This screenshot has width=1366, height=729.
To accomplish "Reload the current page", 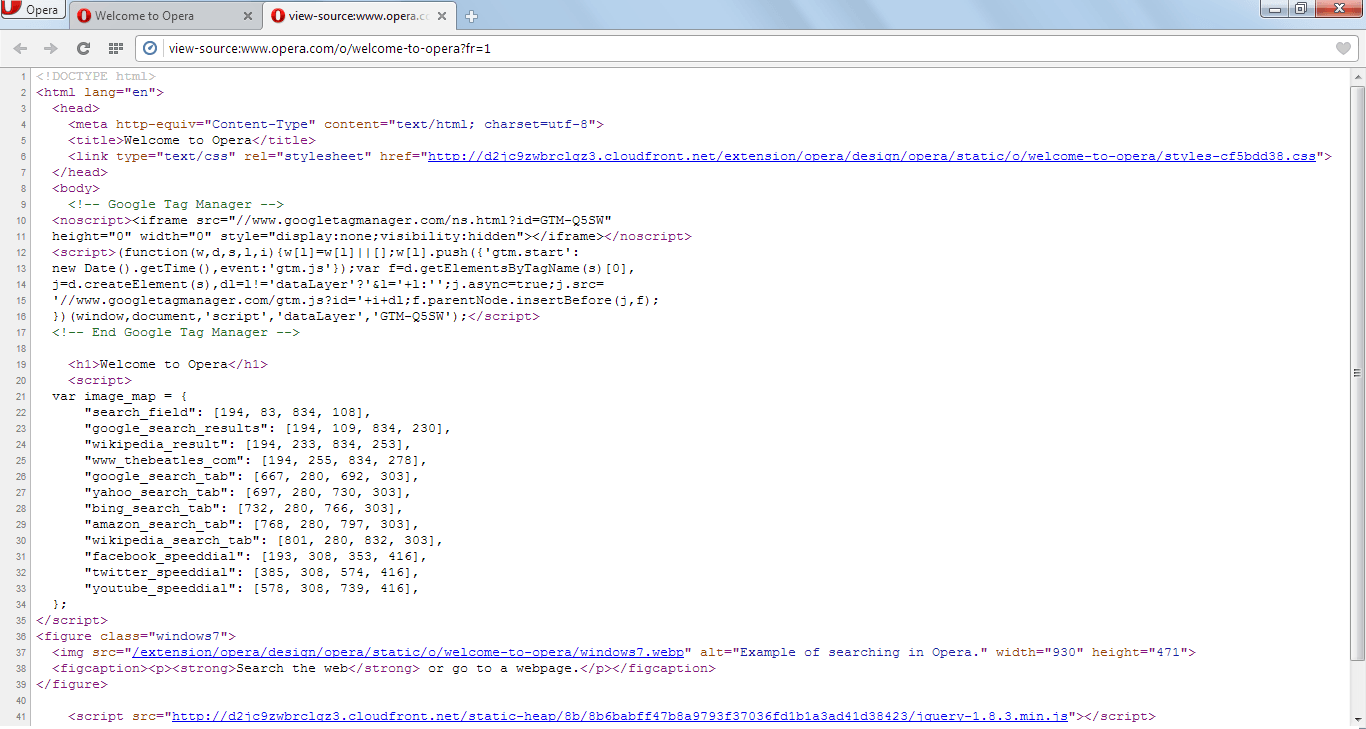I will click(83, 48).
